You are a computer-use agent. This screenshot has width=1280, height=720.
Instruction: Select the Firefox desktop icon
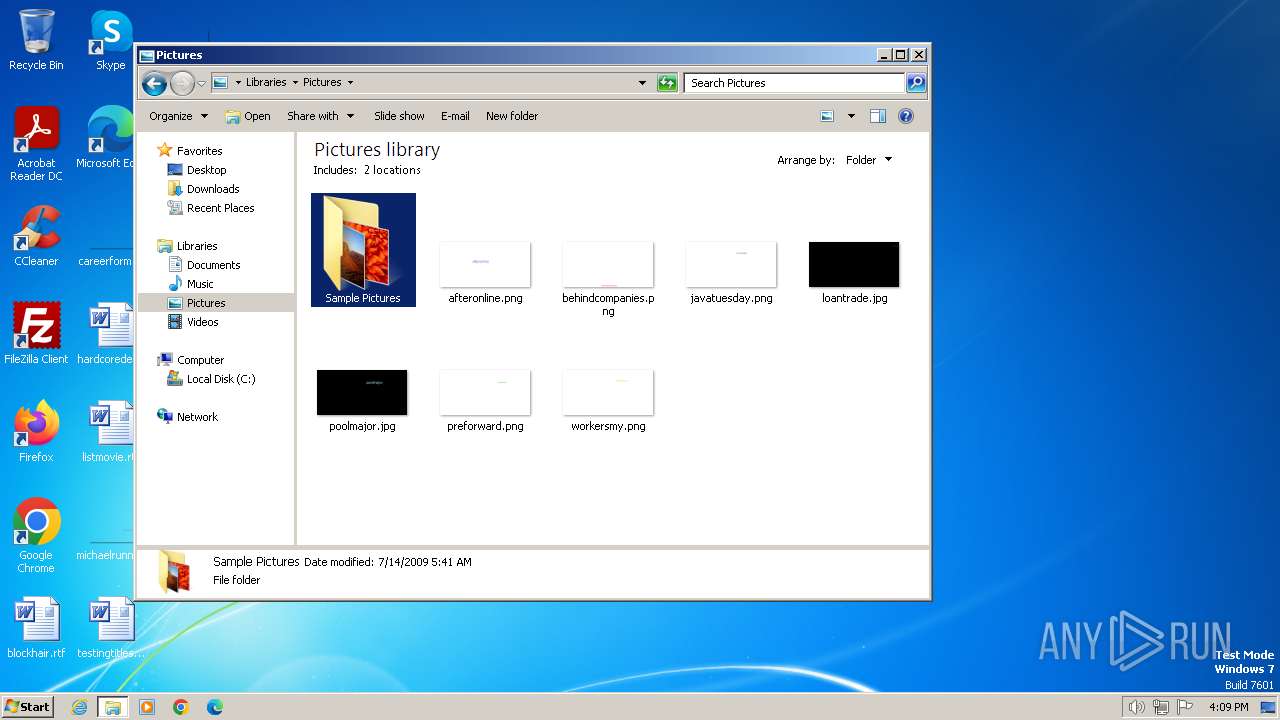click(x=36, y=432)
